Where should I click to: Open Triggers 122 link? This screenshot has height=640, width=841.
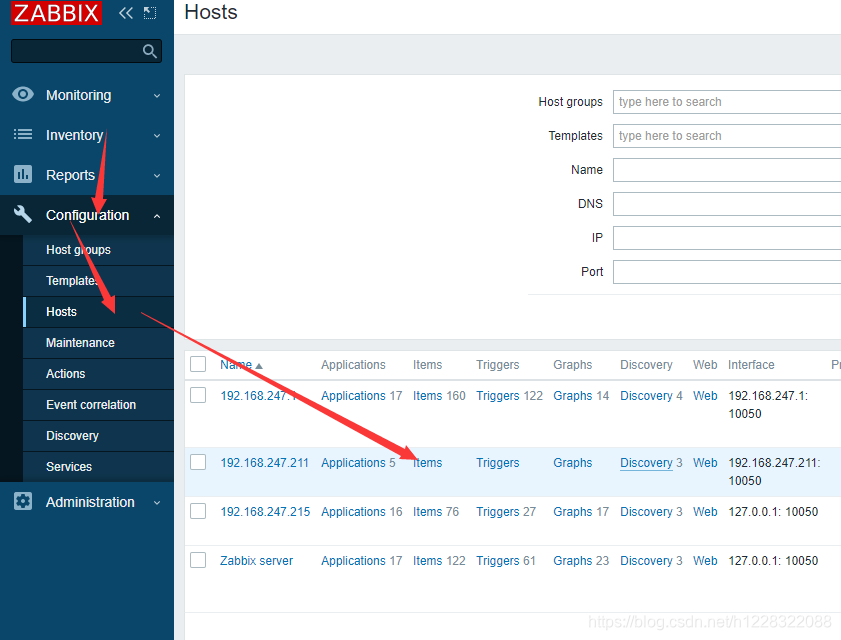click(x=498, y=395)
